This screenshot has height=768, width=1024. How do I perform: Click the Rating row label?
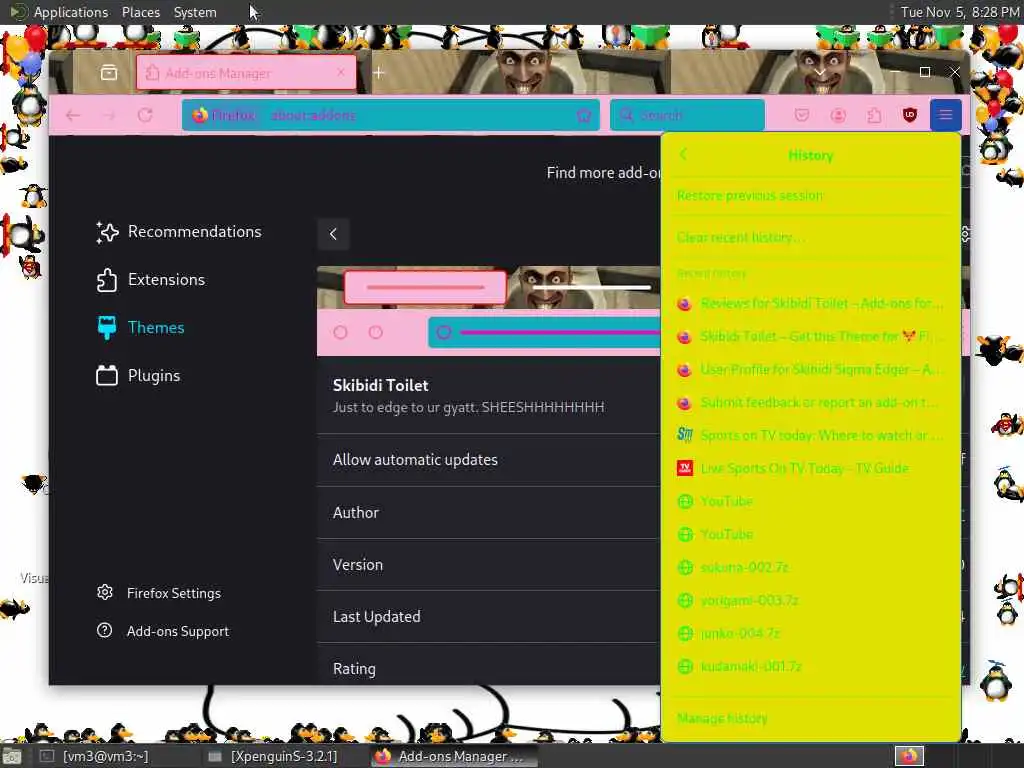click(355, 669)
